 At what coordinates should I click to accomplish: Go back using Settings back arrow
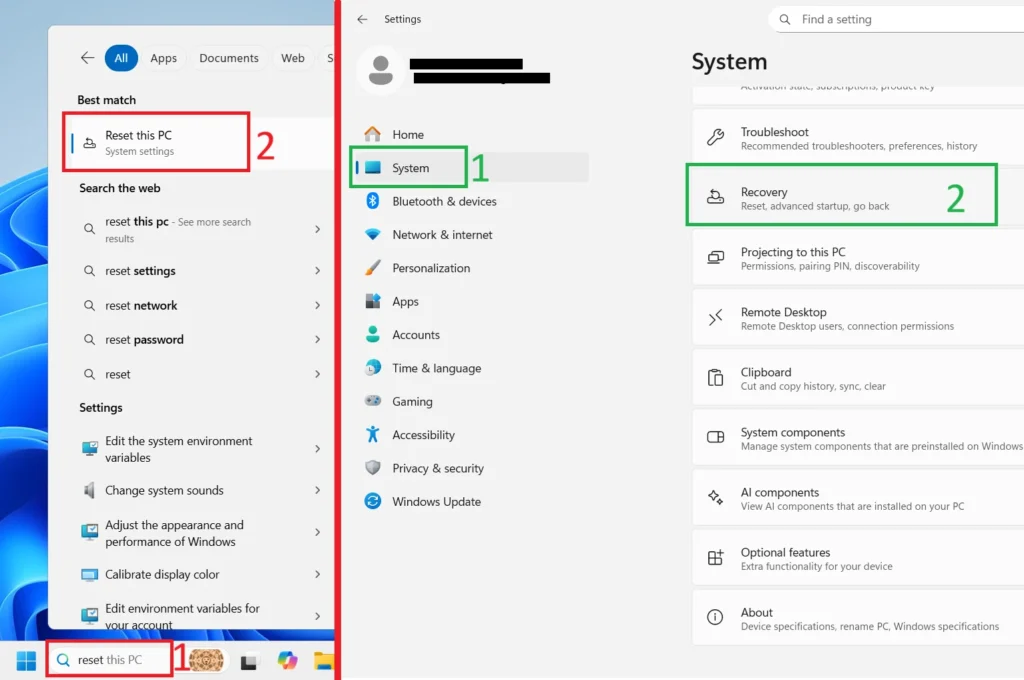[362, 19]
